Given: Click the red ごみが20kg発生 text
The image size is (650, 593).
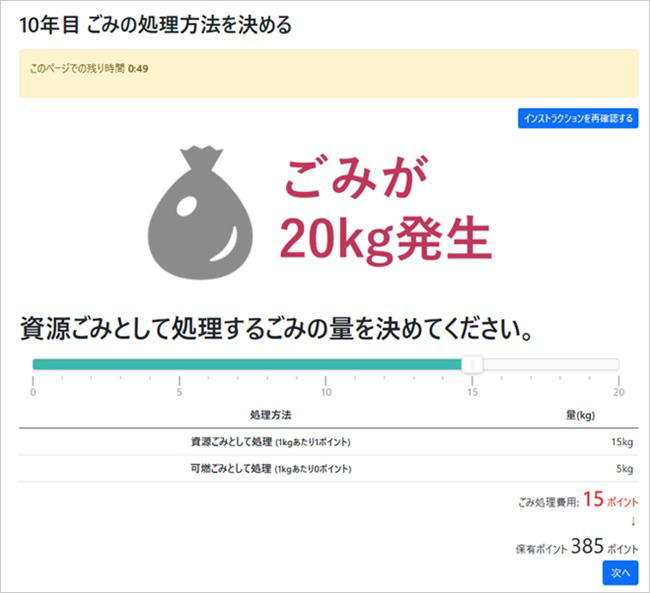Looking at the screenshot, I should tap(385, 210).
